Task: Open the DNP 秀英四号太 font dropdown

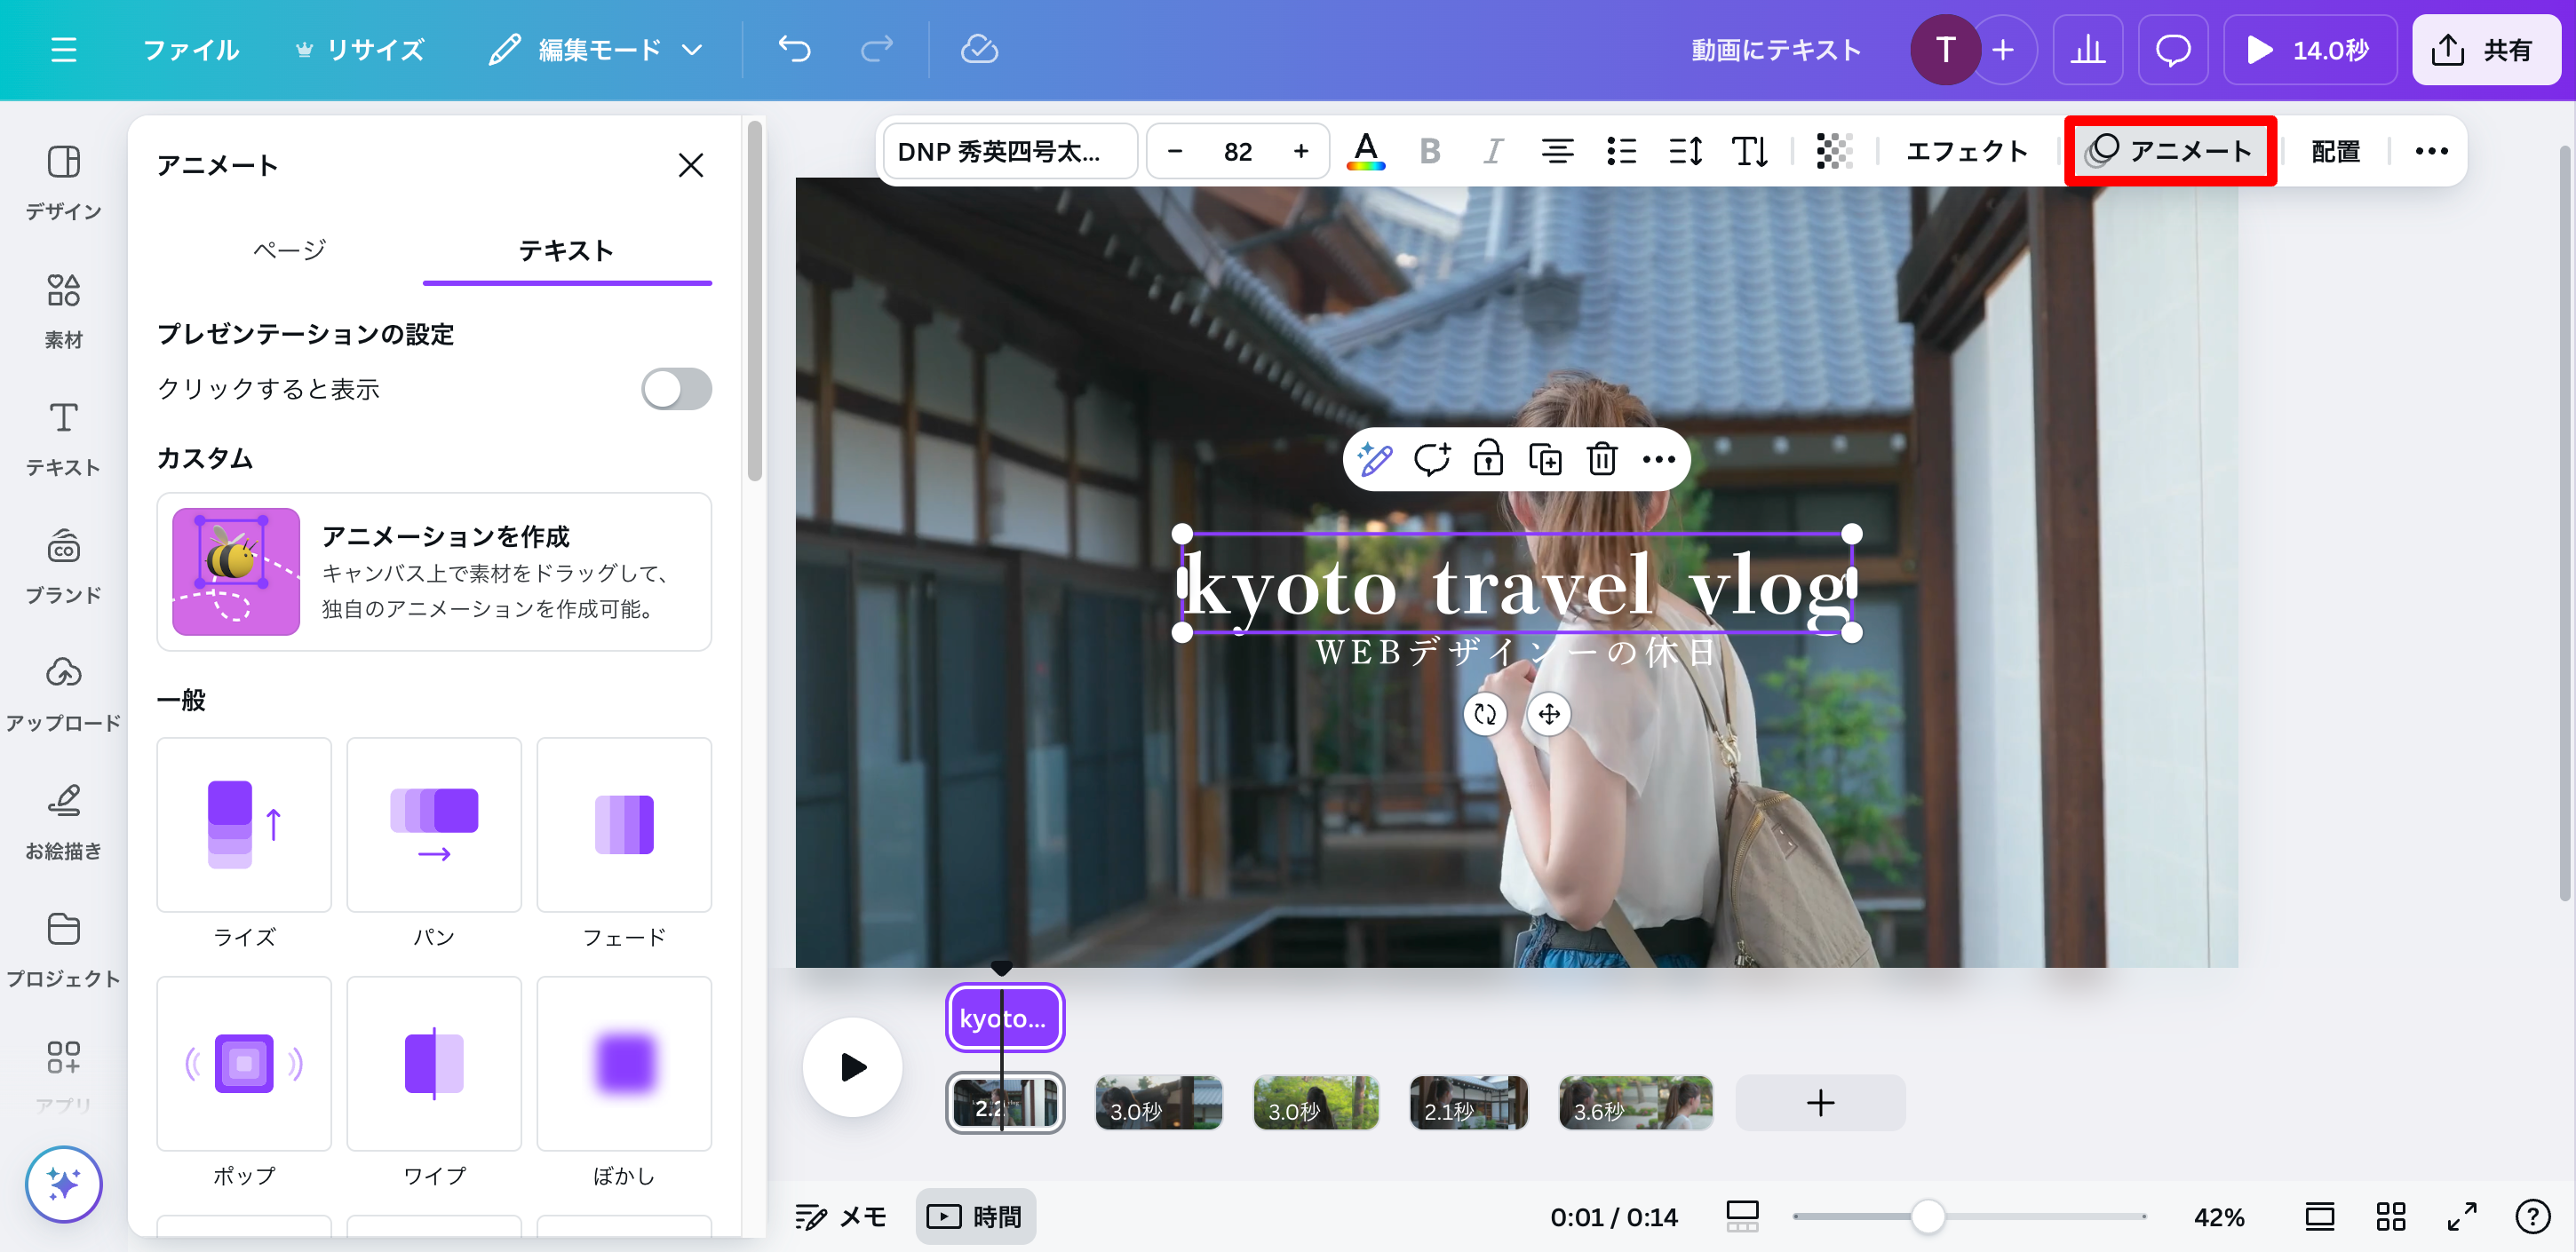Action: click(1010, 151)
